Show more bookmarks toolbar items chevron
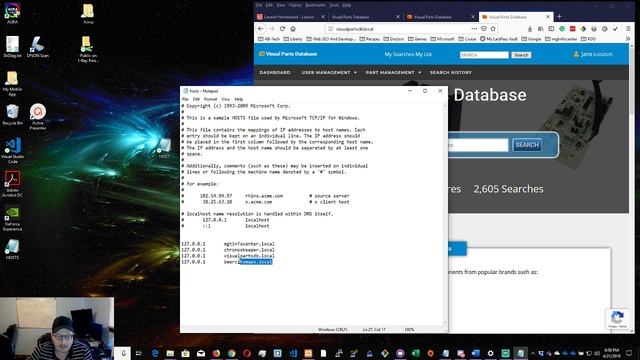 [628, 39]
